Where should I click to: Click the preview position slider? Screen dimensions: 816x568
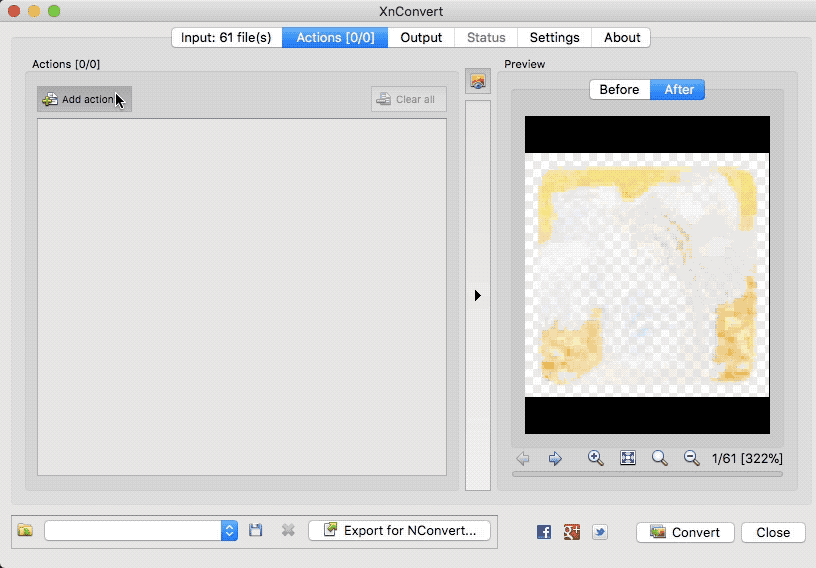click(x=647, y=474)
